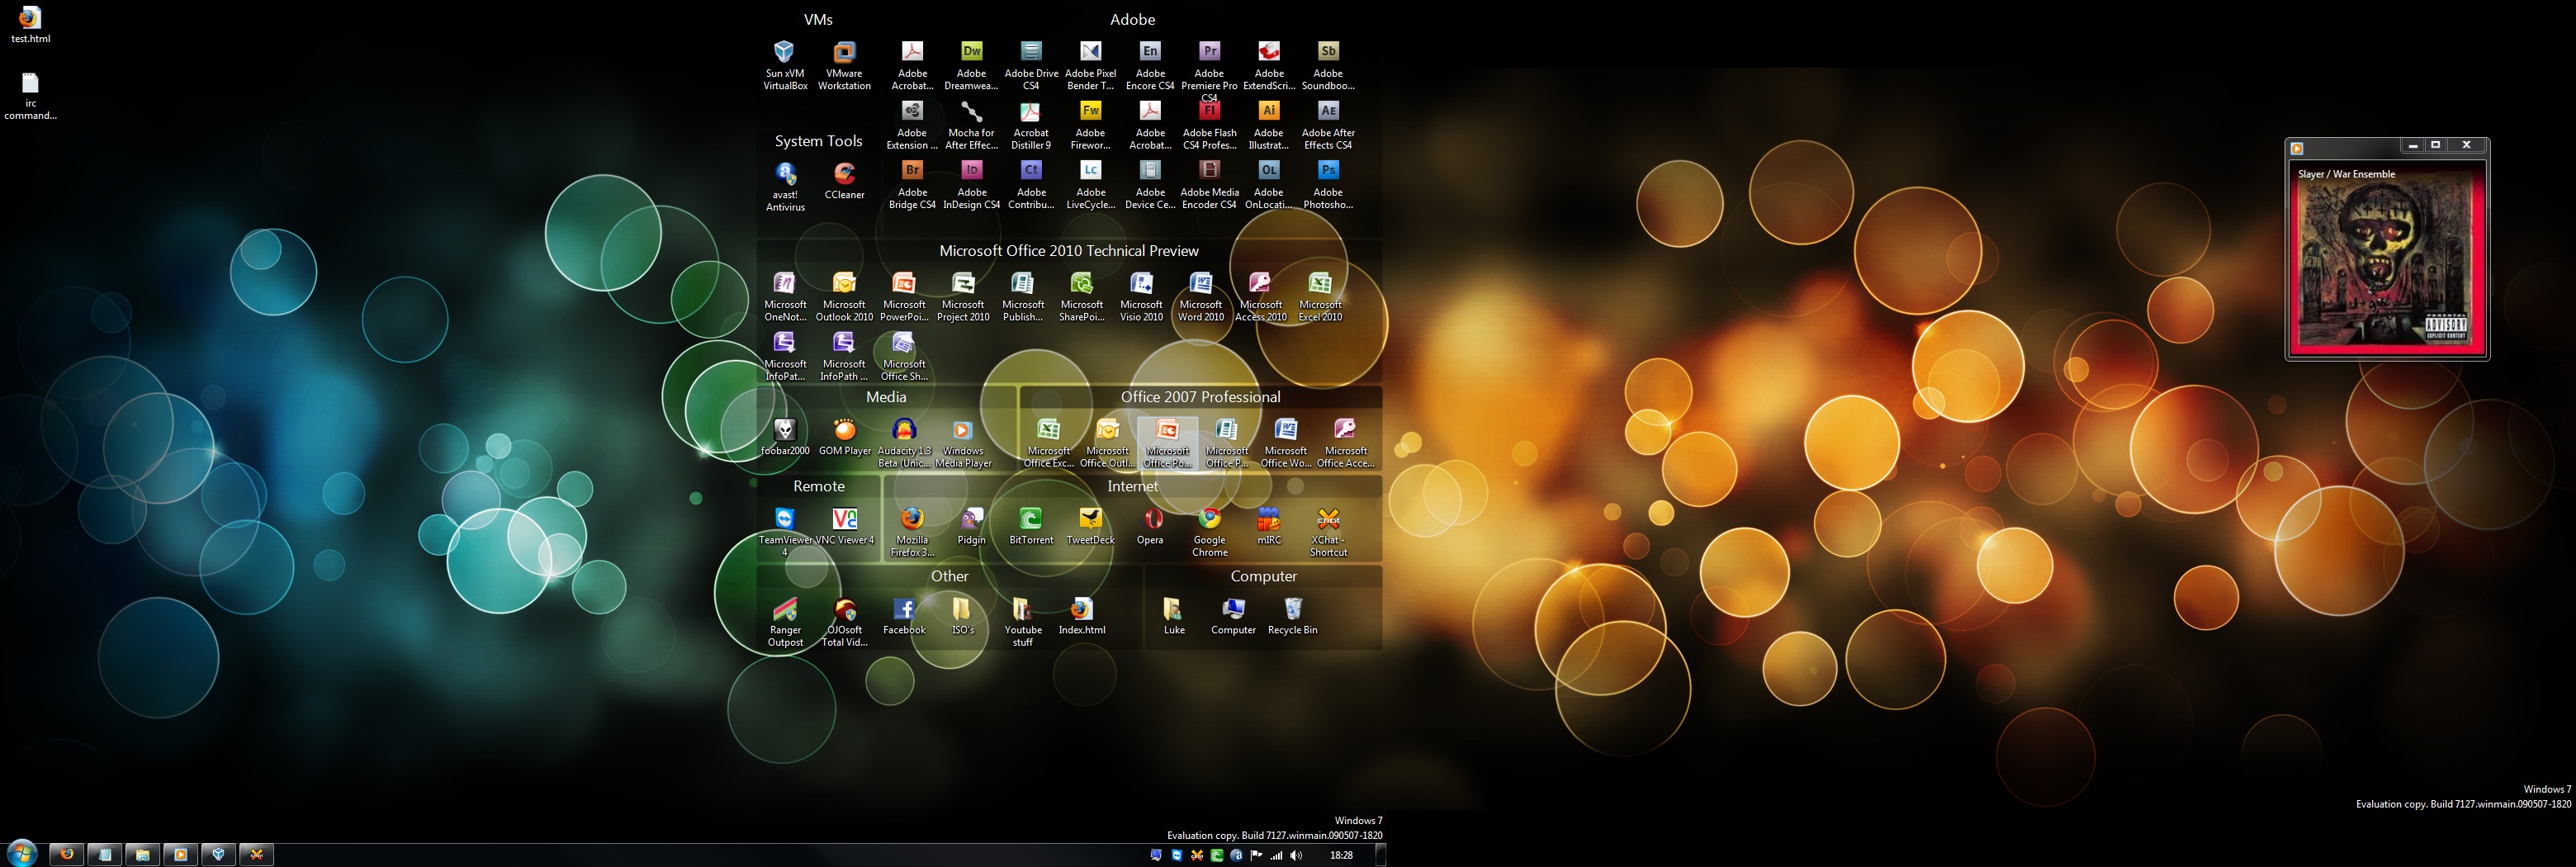The height and width of the screenshot is (867, 2576).
Task: Click the foobar2000 icon in Media
Action: 785,431
